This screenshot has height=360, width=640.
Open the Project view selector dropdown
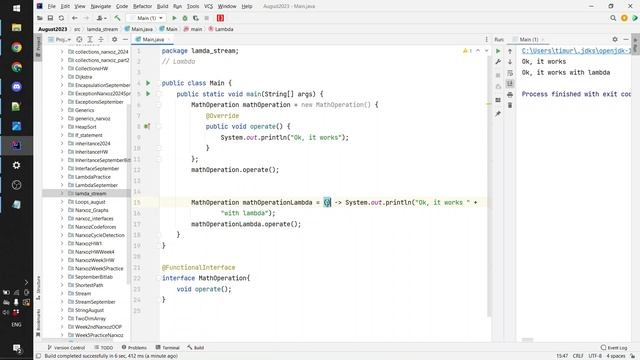pyautogui.click(x=60, y=40)
